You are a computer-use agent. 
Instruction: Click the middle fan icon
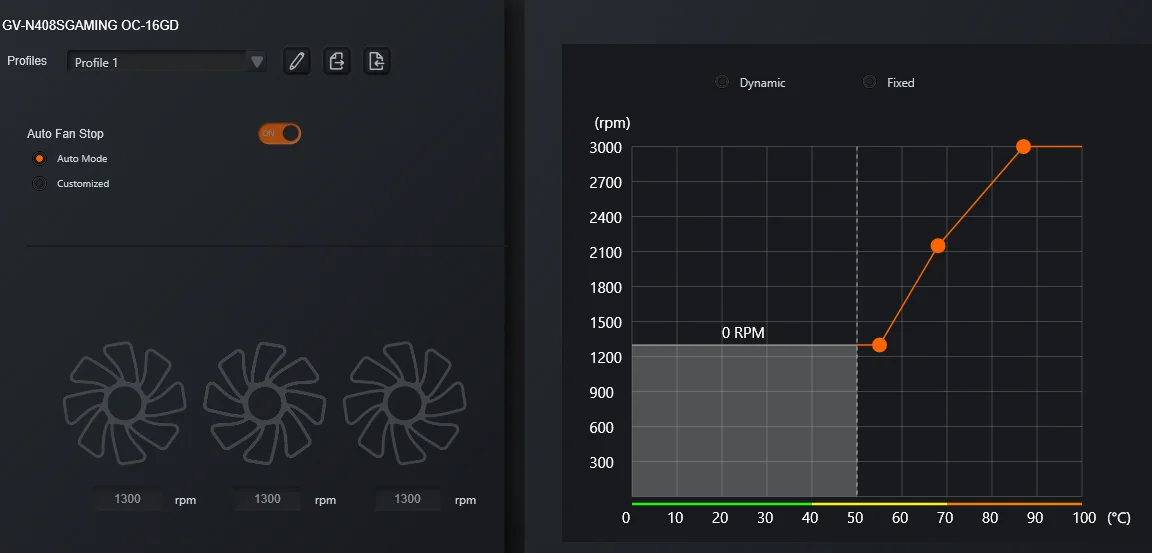coord(264,402)
